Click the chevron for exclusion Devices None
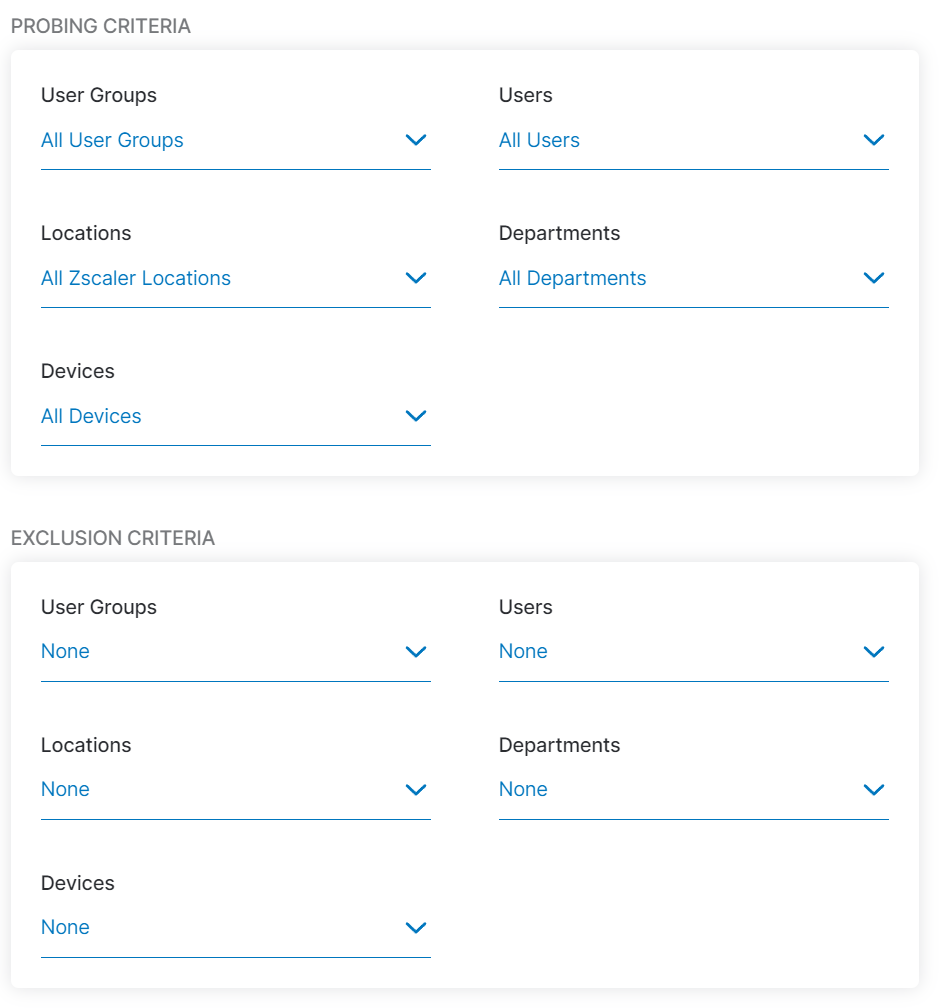Screen dimensions: 944x1008 (416, 927)
